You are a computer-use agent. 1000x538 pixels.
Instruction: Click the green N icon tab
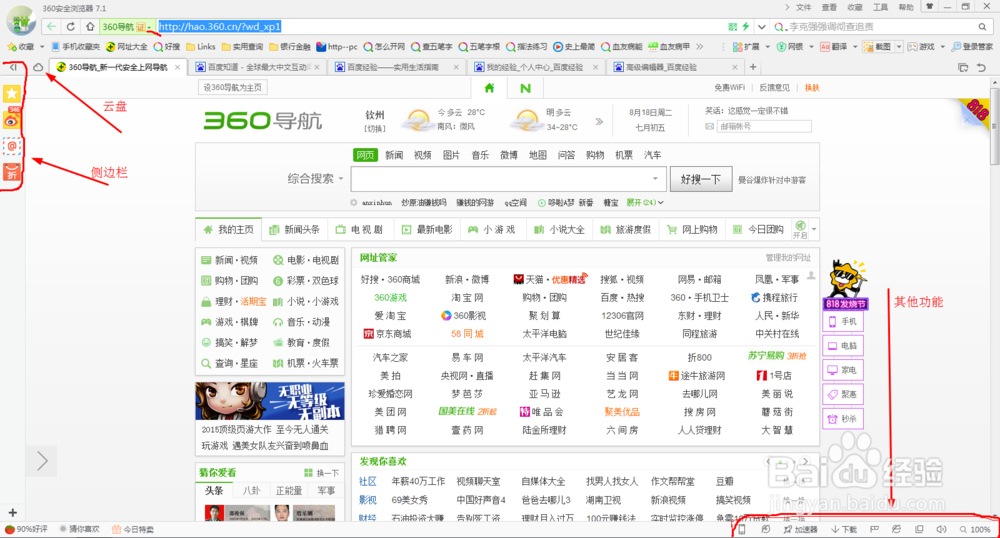point(526,88)
